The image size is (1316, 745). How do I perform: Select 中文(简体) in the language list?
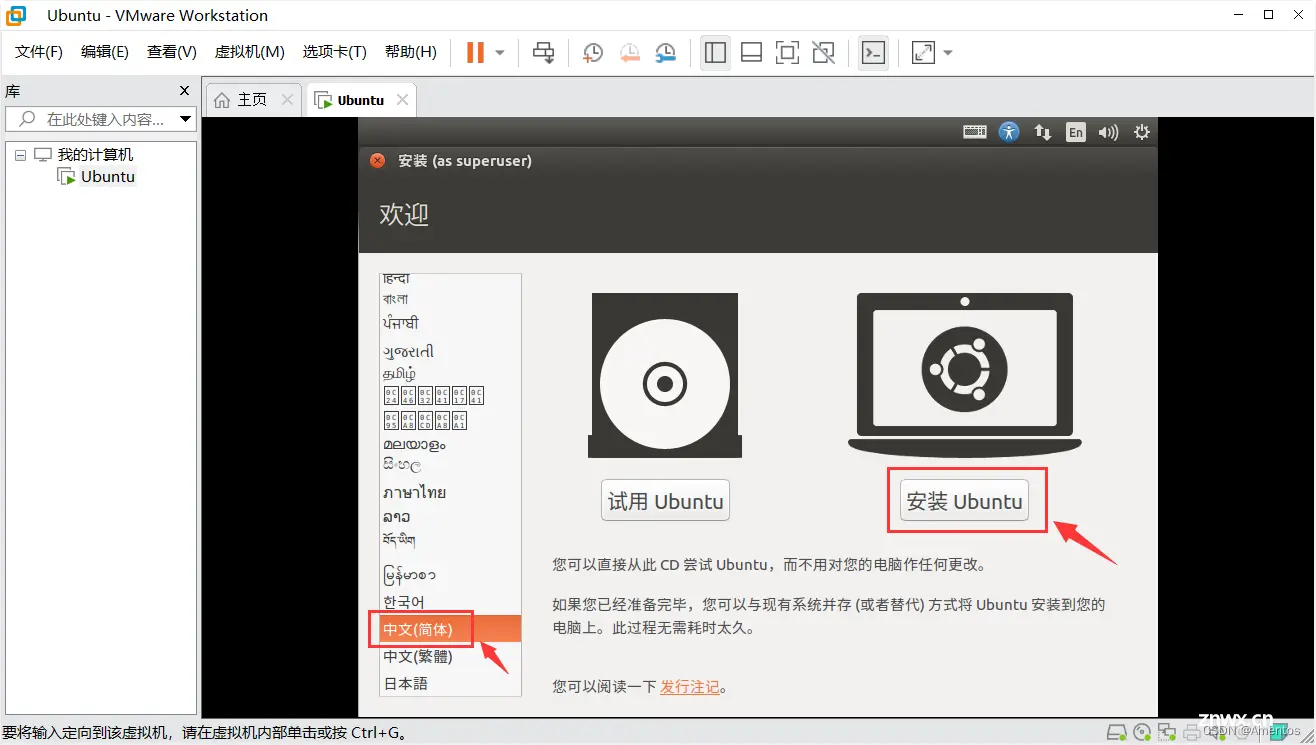450,629
